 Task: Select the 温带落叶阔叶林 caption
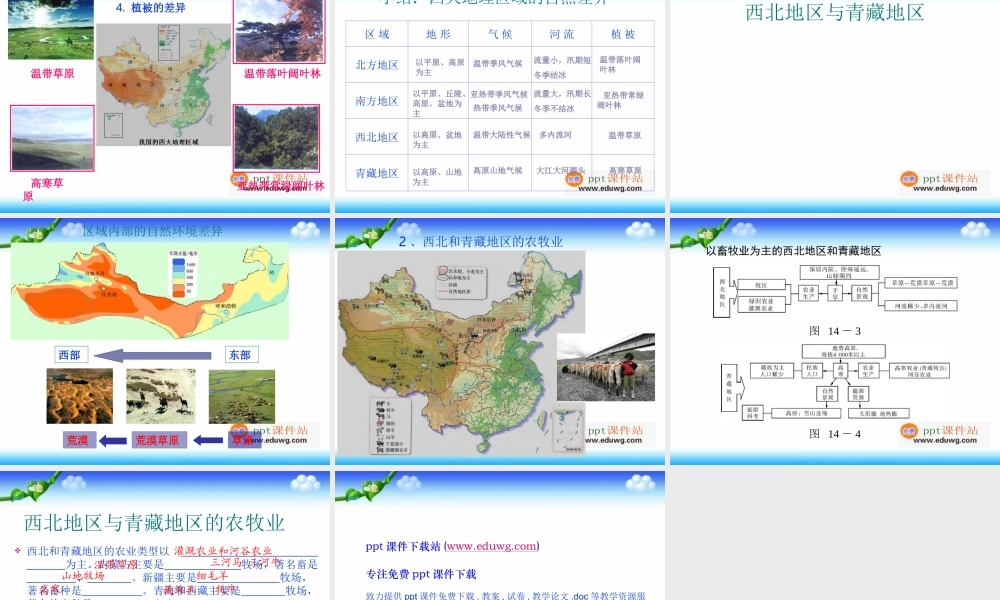point(282,73)
